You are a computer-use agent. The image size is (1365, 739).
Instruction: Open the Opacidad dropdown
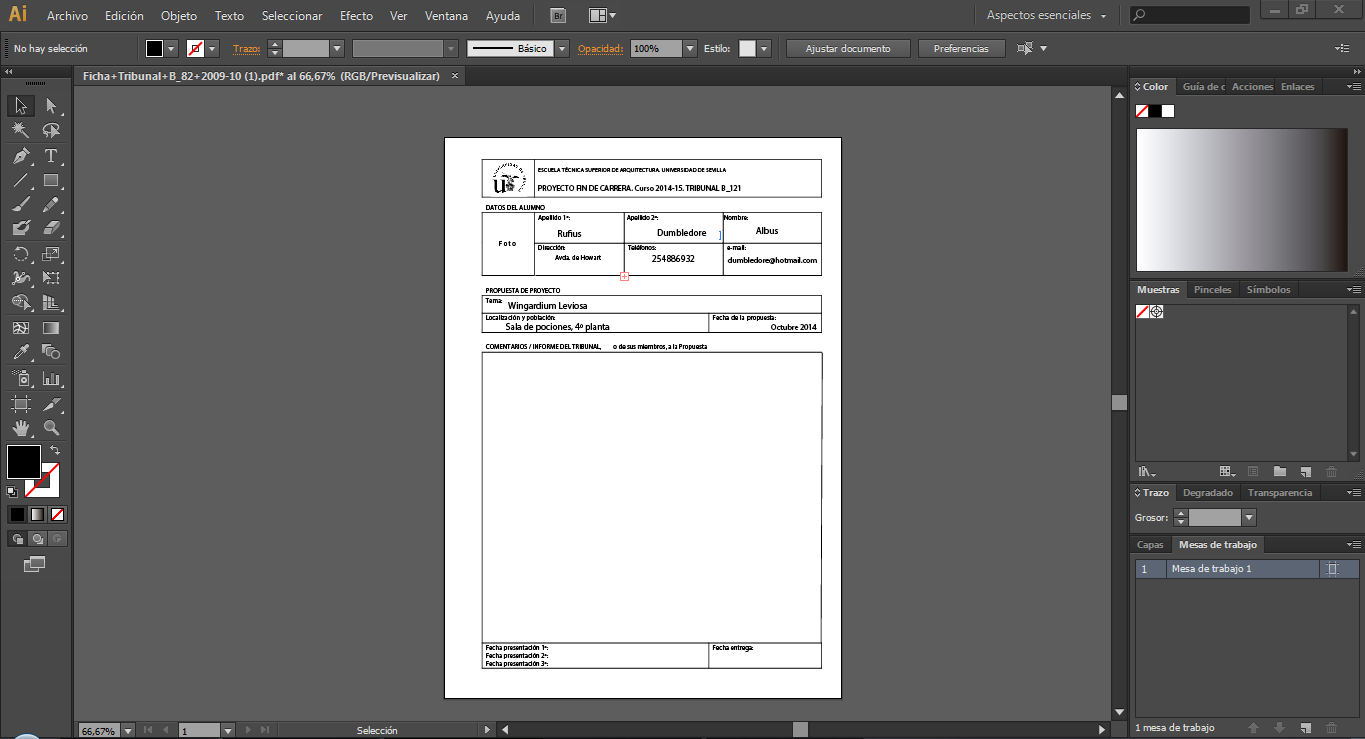click(x=688, y=47)
